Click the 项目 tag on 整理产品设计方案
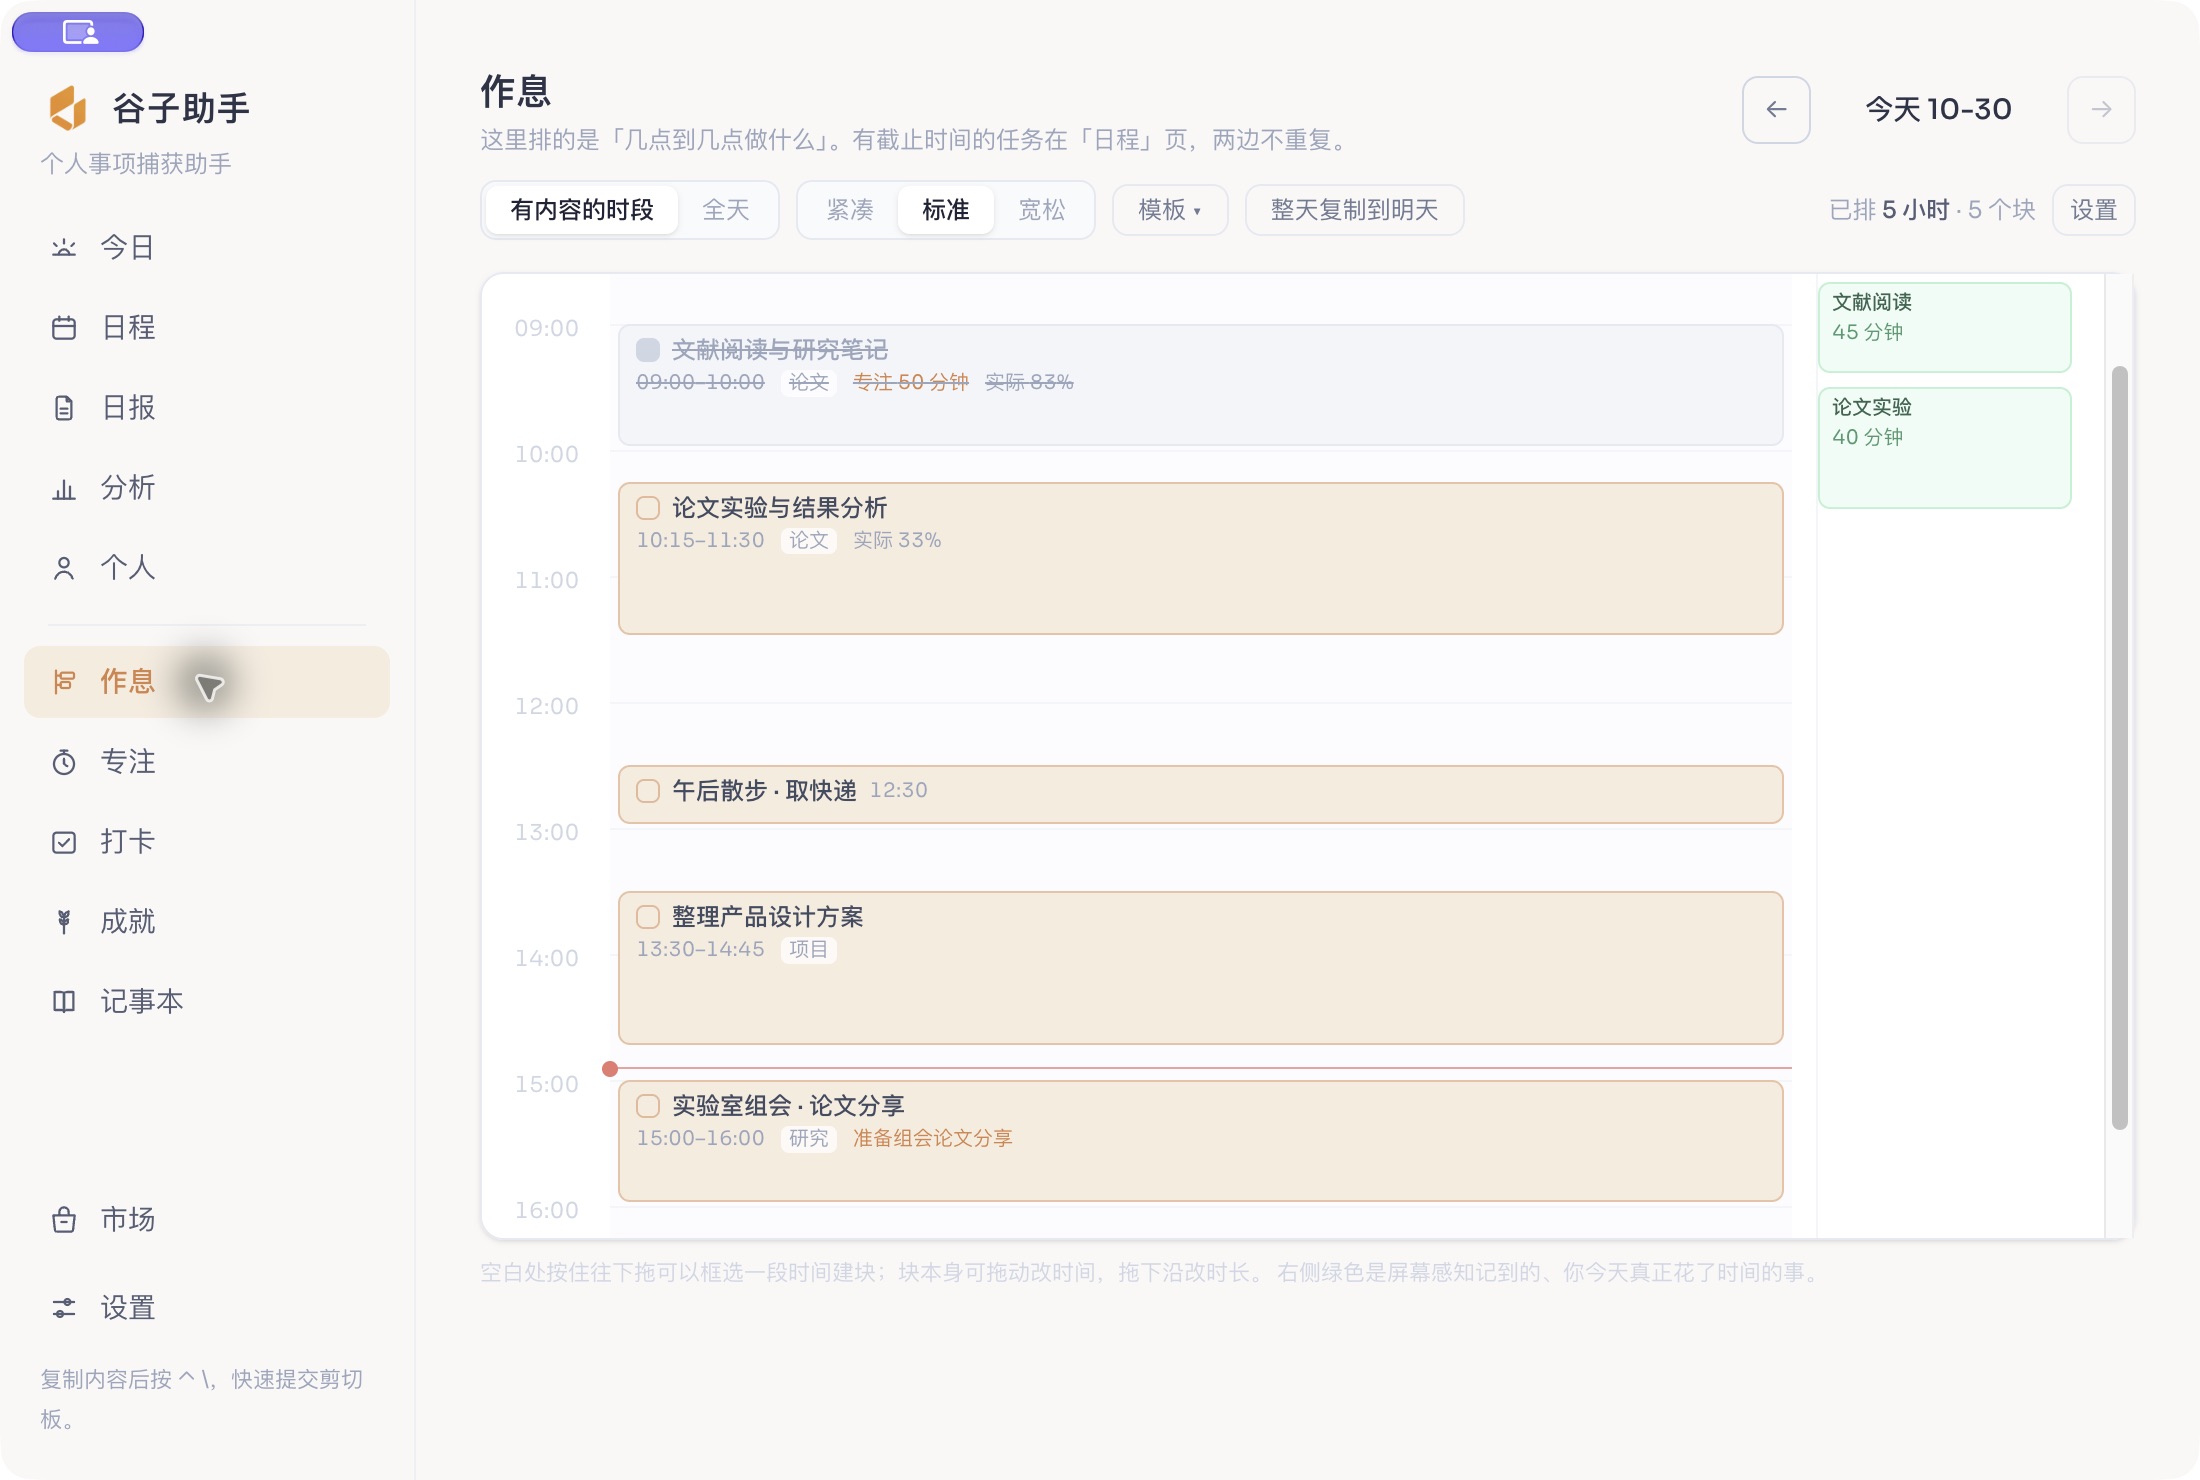This screenshot has height=1480, width=2200. point(809,949)
